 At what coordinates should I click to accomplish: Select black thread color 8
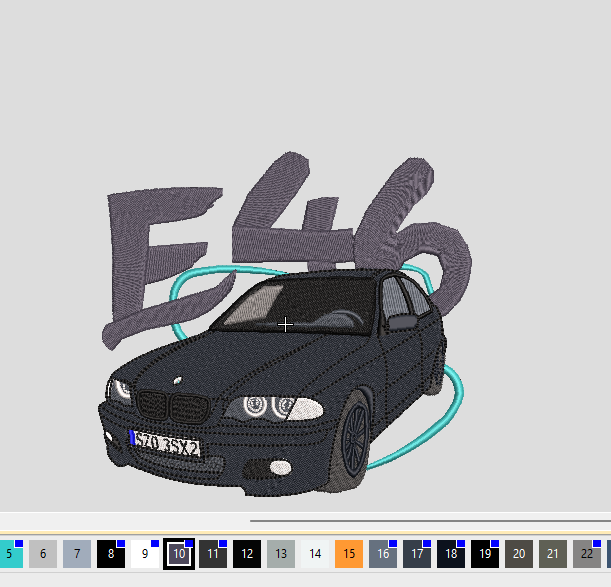click(x=111, y=553)
